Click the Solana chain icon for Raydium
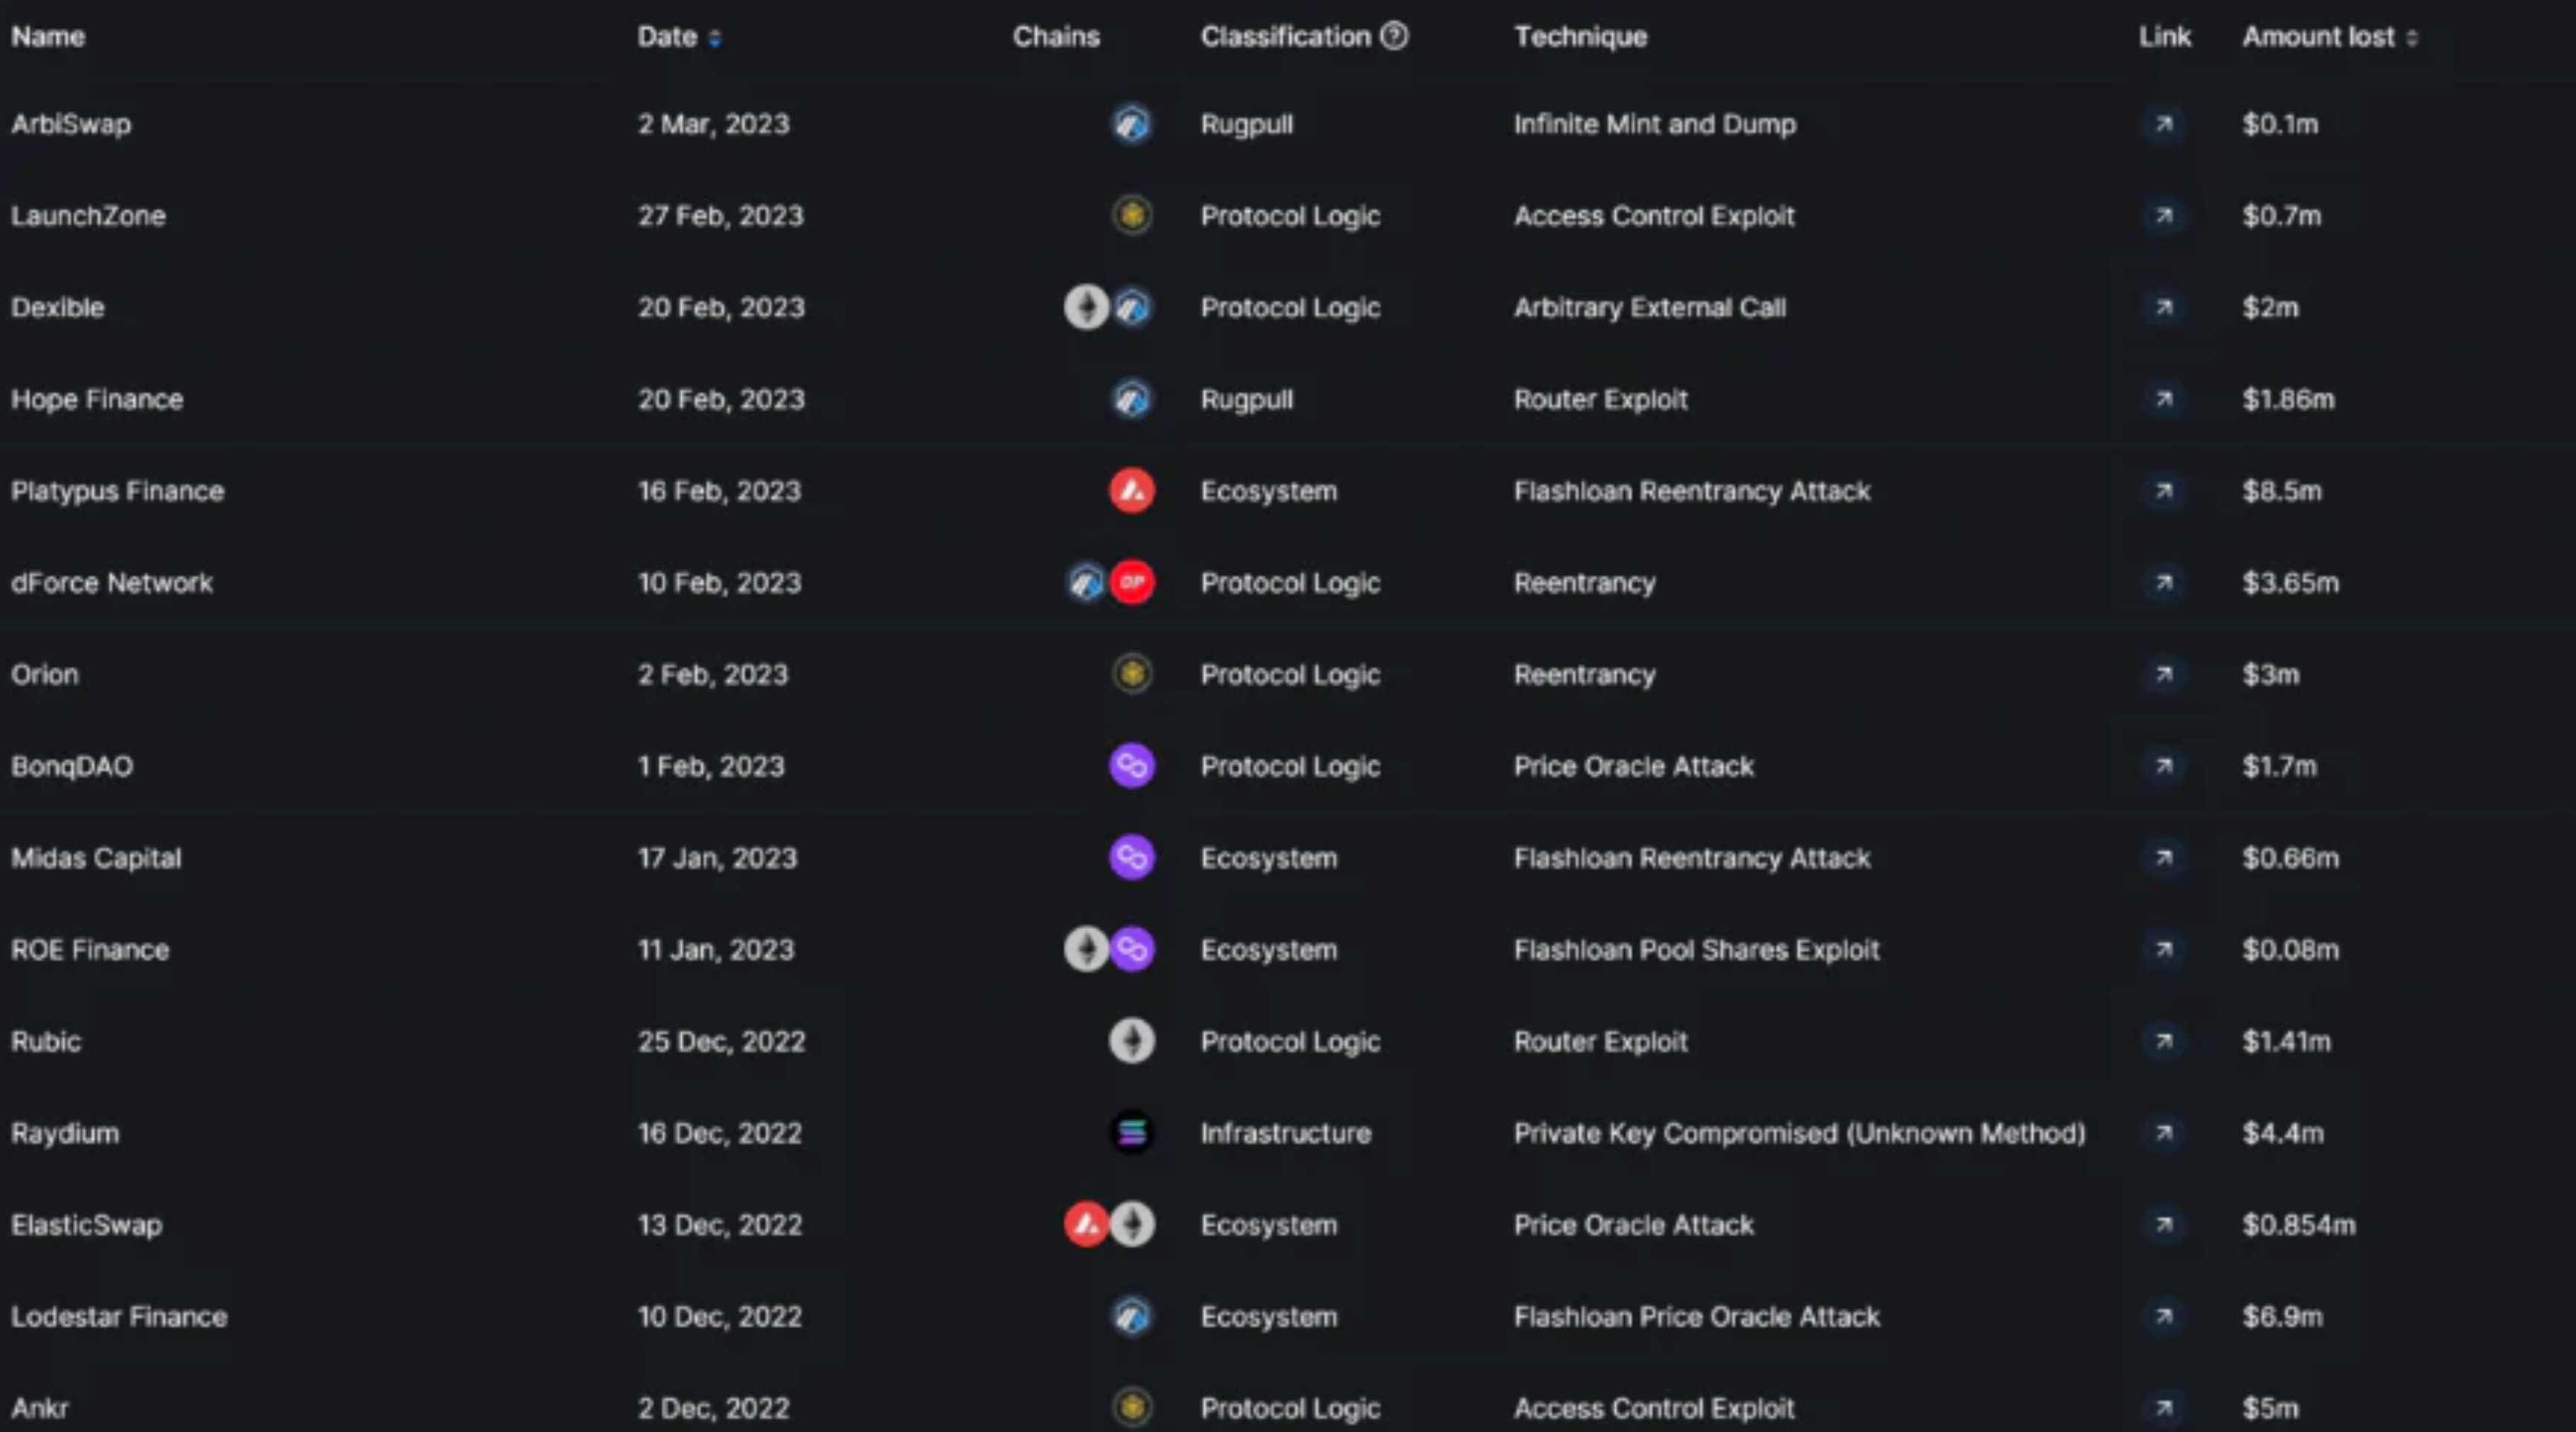This screenshot has width=2576, height=1432. [x=1132, y=1133]
